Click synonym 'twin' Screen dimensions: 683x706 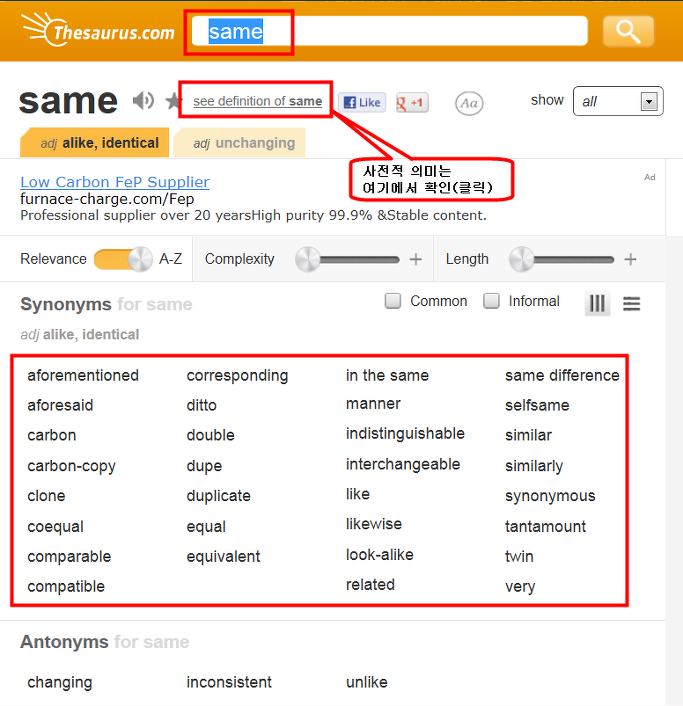tap(519, 557)
